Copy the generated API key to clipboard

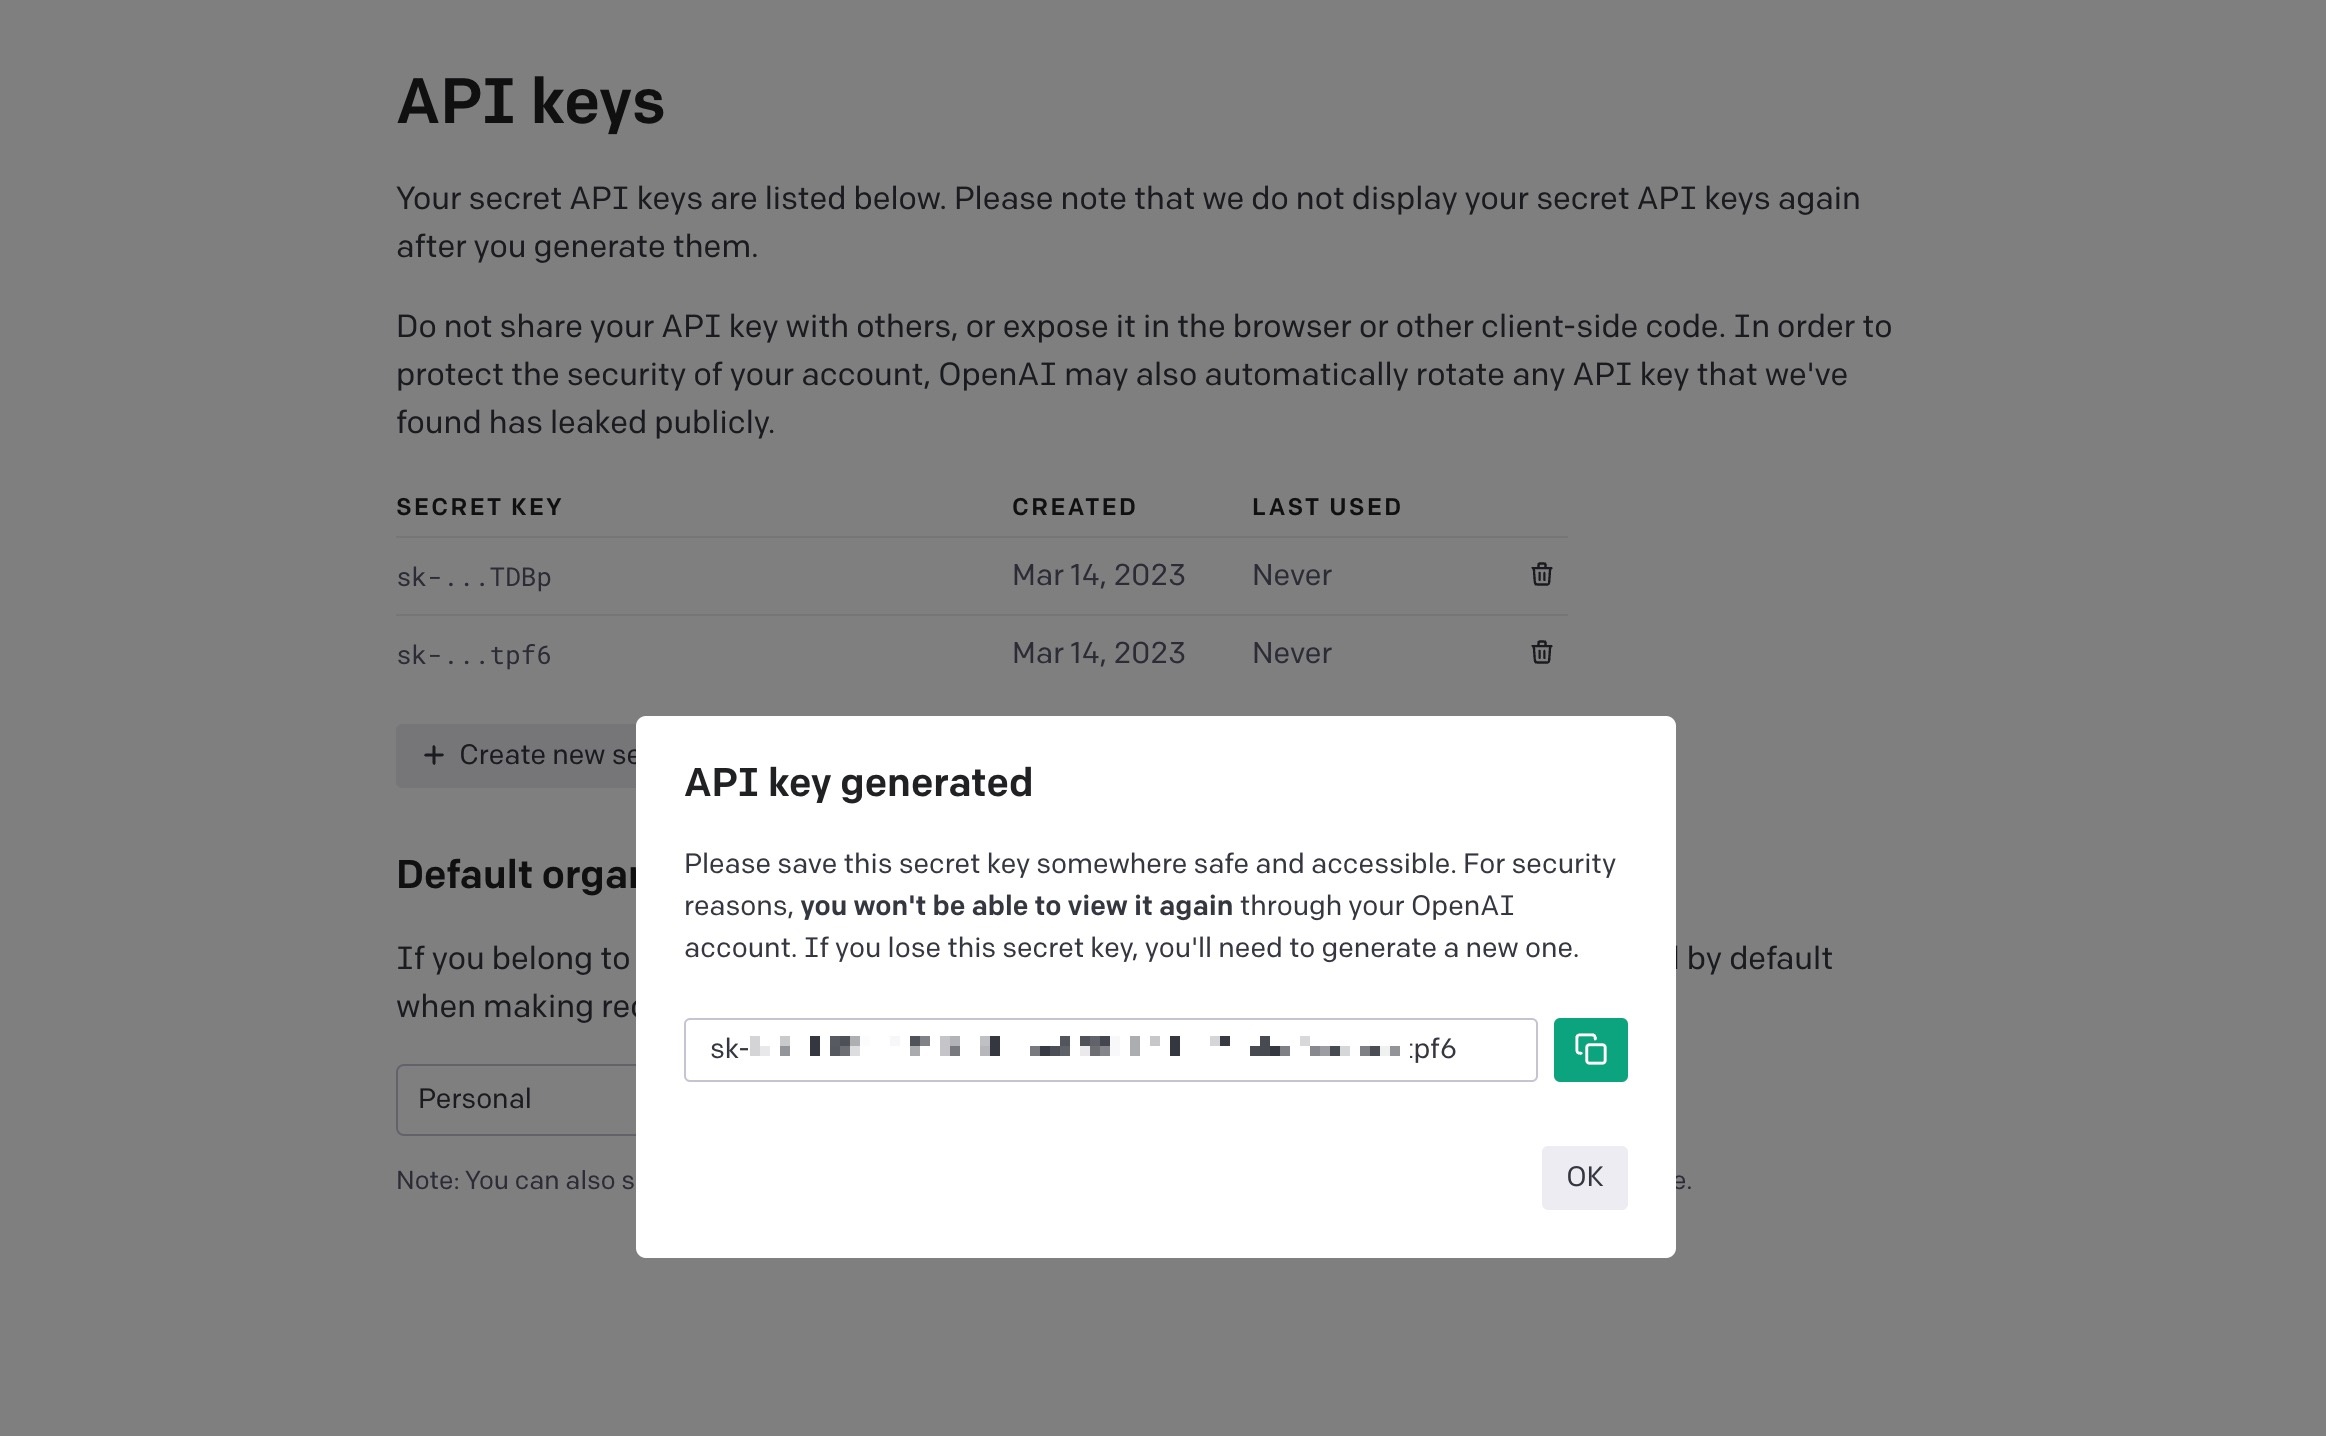click(1590, 1049)
